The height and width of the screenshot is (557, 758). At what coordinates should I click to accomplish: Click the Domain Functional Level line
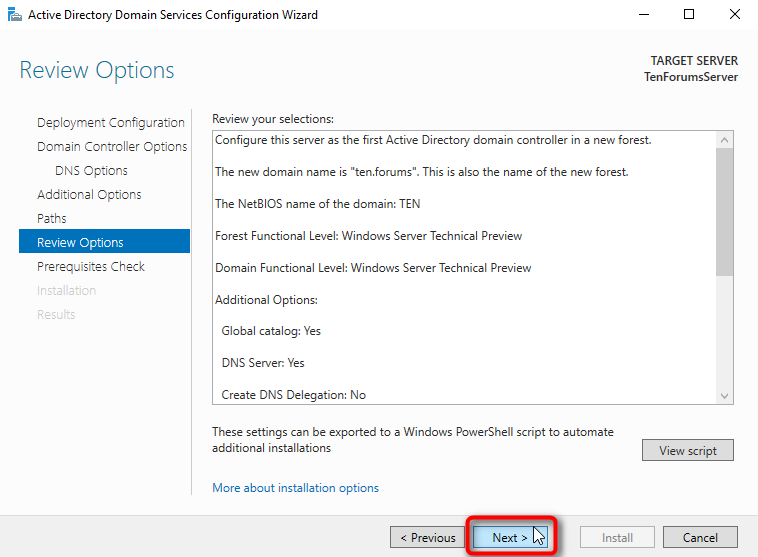coord(373,268)
